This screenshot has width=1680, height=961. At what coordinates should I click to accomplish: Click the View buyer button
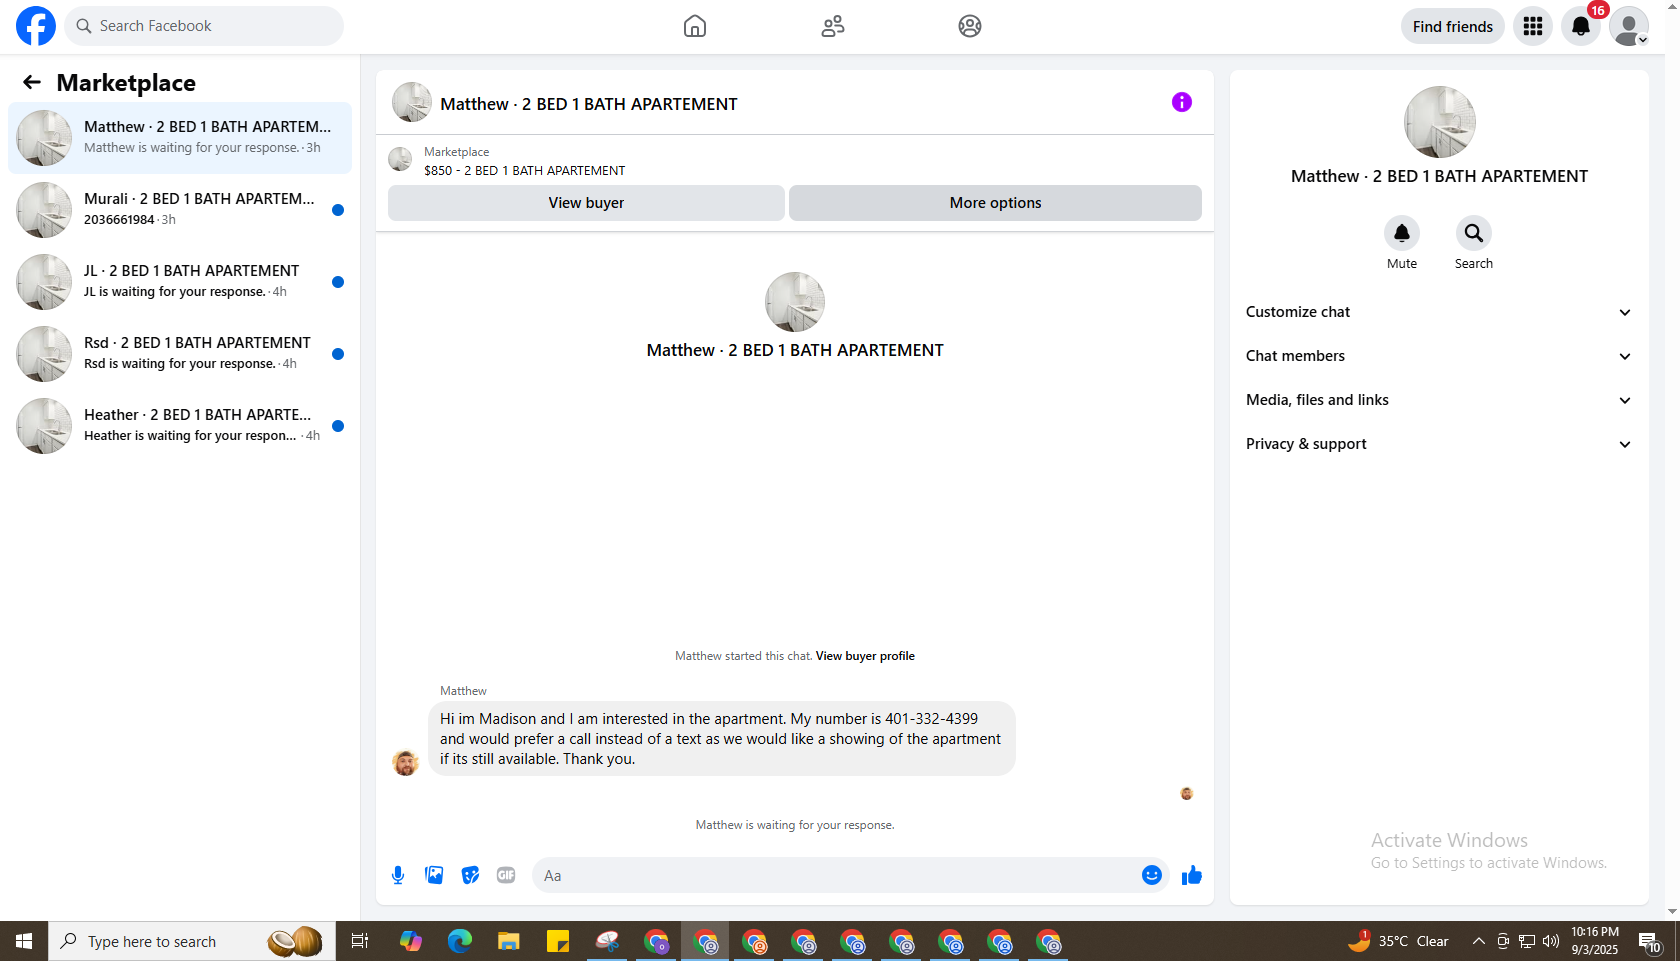(586, 203)
